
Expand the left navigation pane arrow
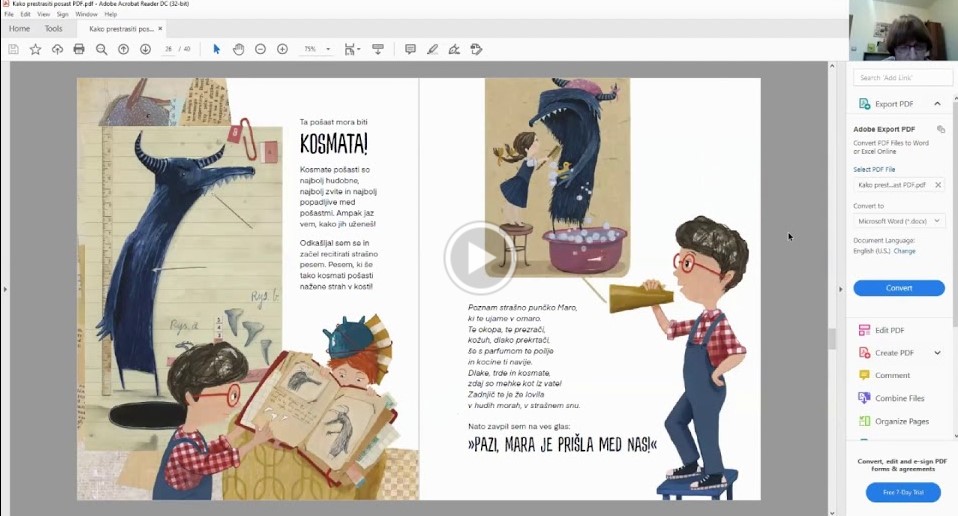(x=5, y=289)
